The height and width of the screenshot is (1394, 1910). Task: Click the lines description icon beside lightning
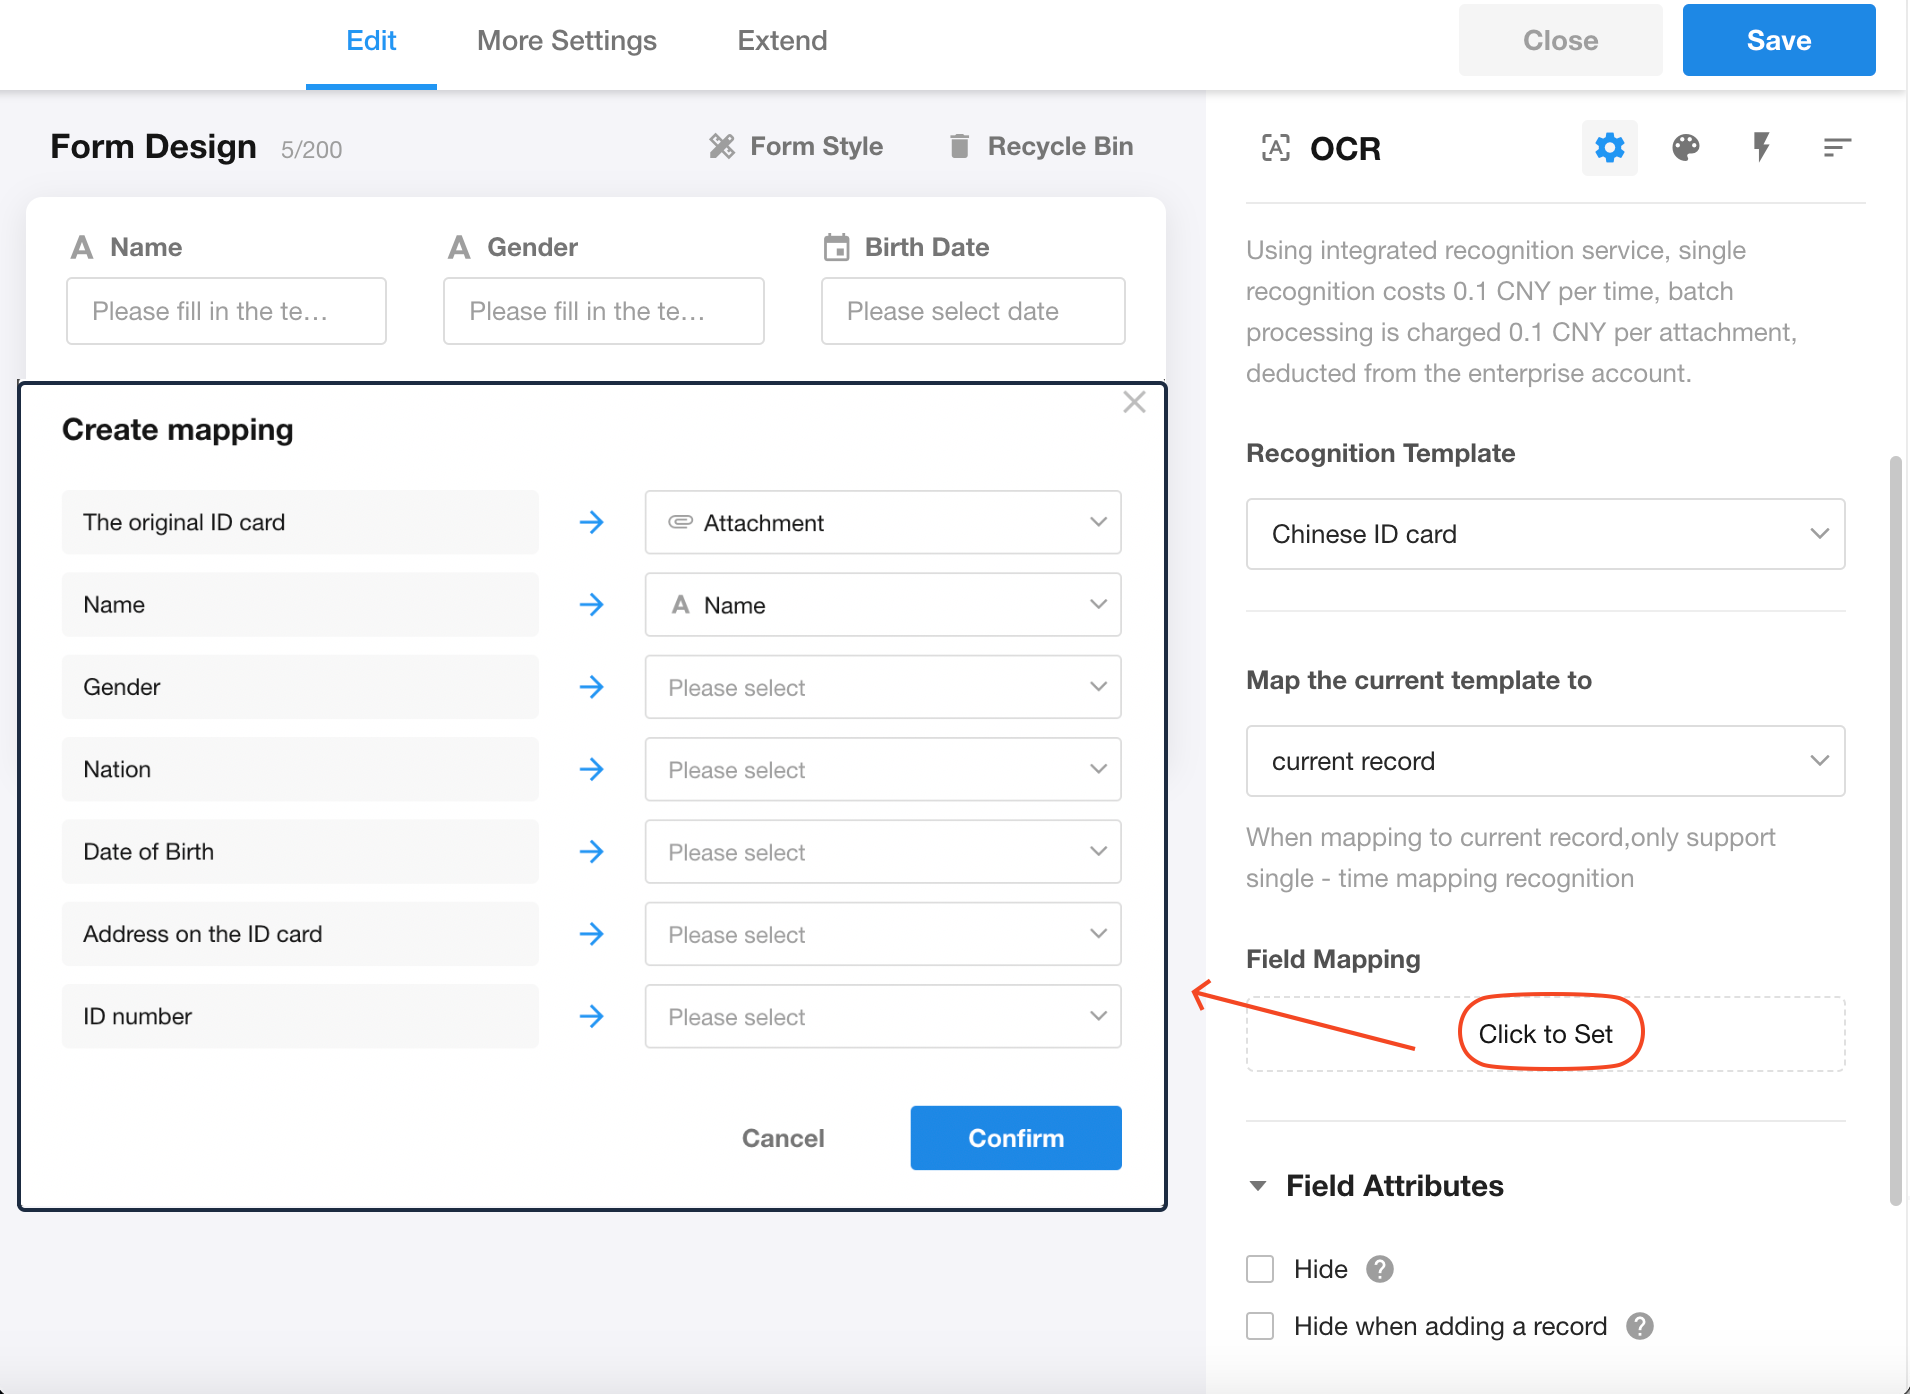(x=1837, y=148)
